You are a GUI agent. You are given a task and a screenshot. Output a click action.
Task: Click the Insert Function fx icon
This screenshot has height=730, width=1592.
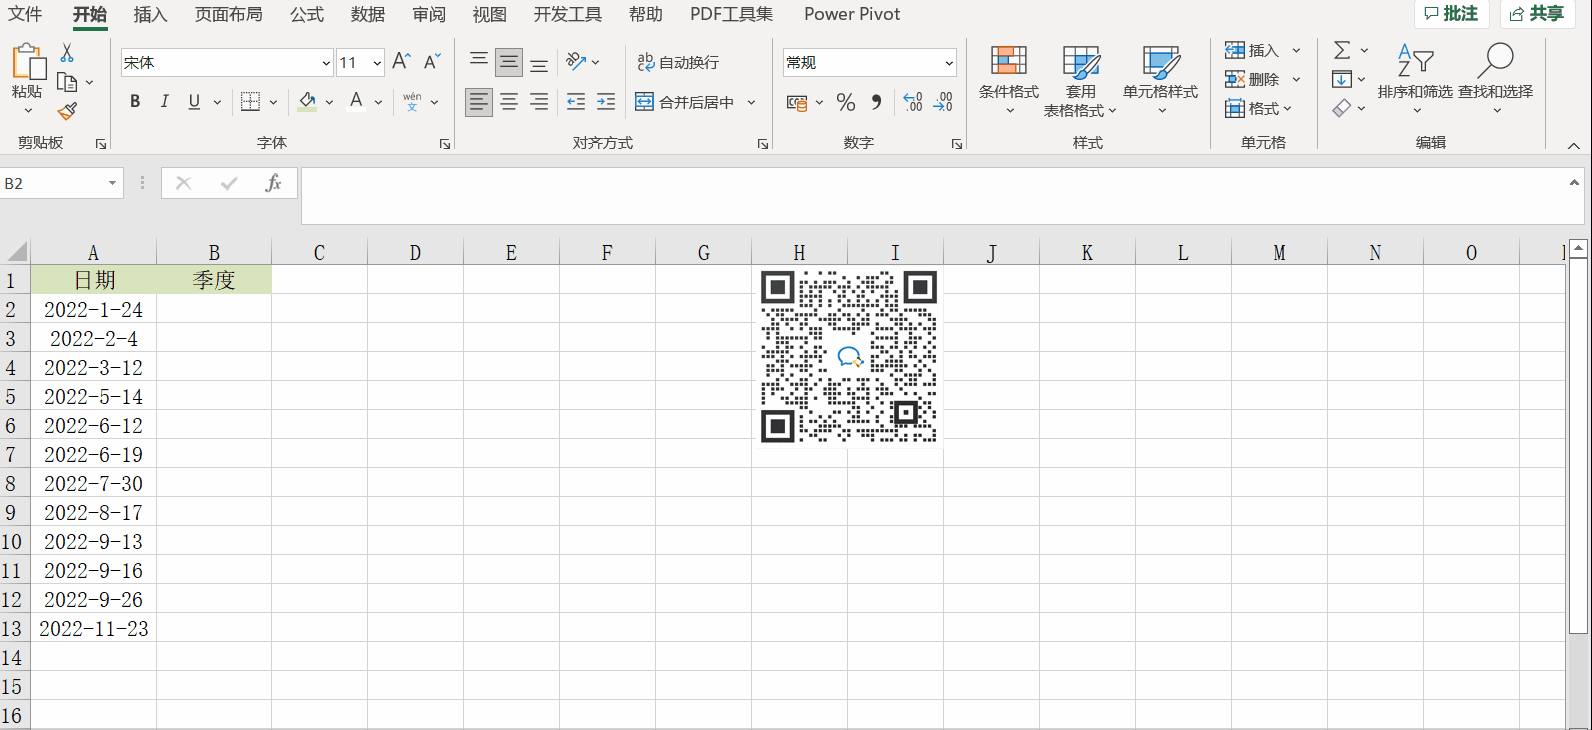(273, 183)
